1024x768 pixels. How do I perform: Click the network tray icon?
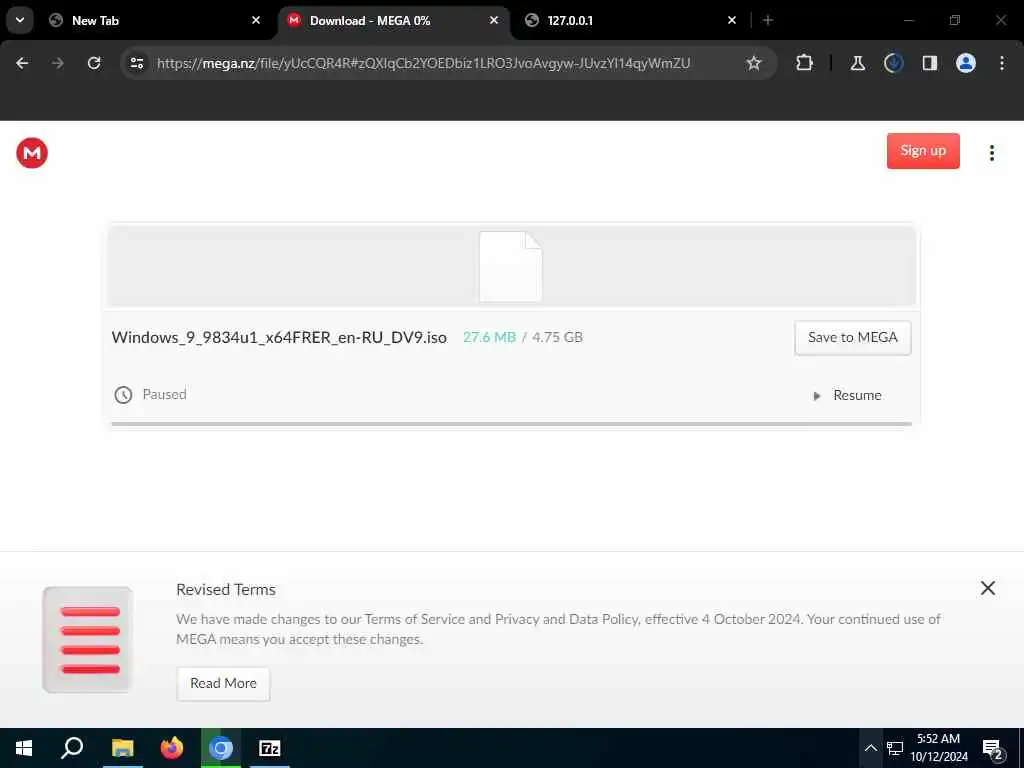pyautogui.click(x=895, y=748)
